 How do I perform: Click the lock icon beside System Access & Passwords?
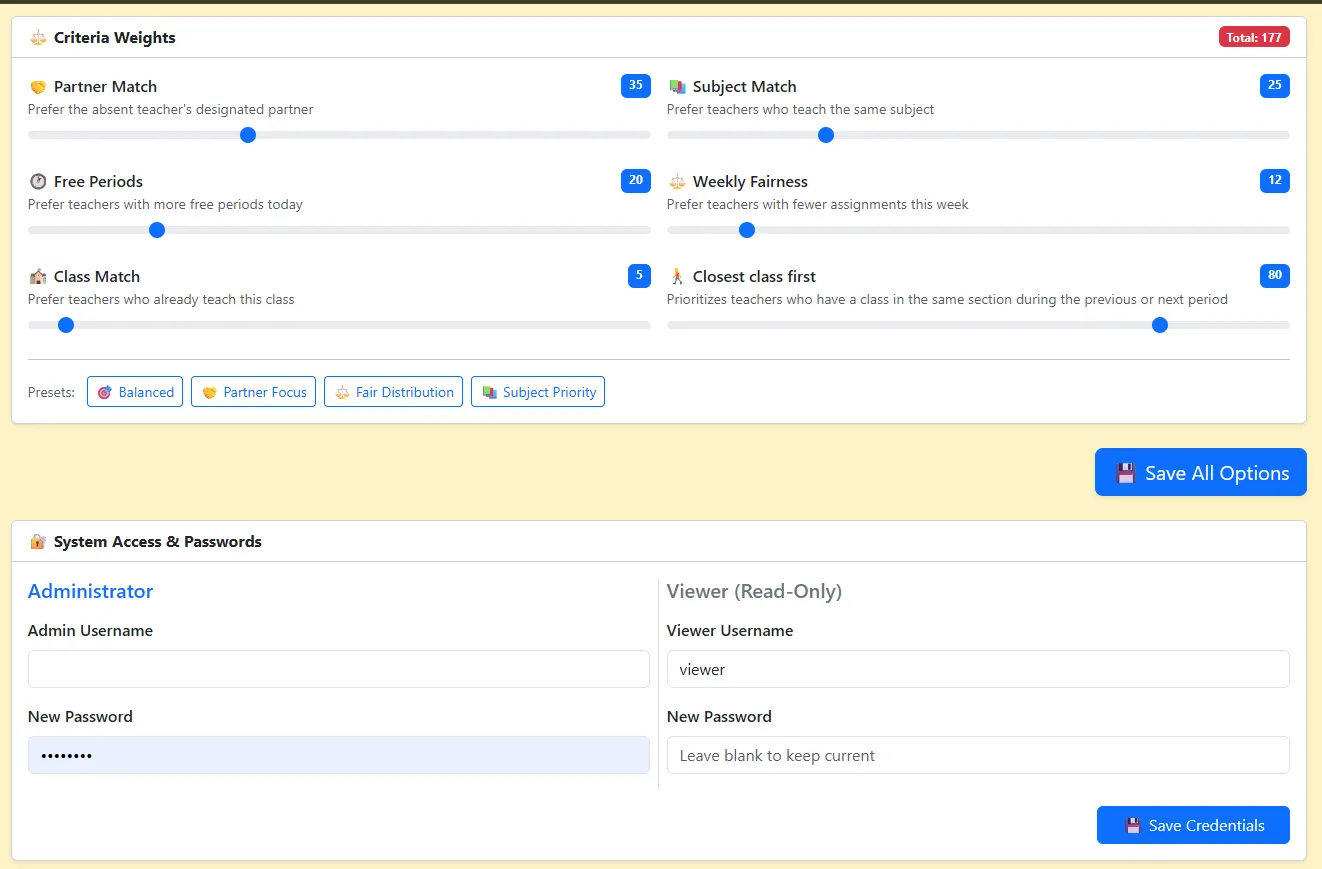pyautogui.click(x=38, y=542)
